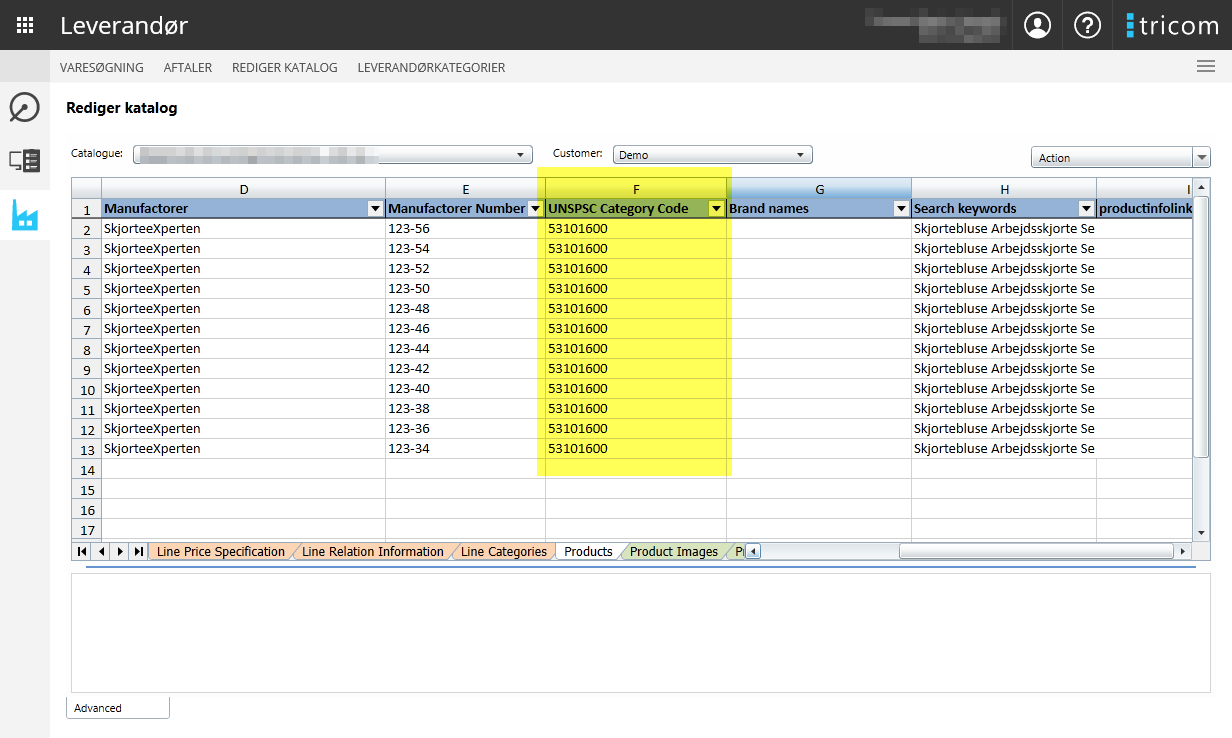This screenshot has width=1232, height=738.
Task: Open the hamburger menu in the navigation bar
Action: click(1206, 67)
